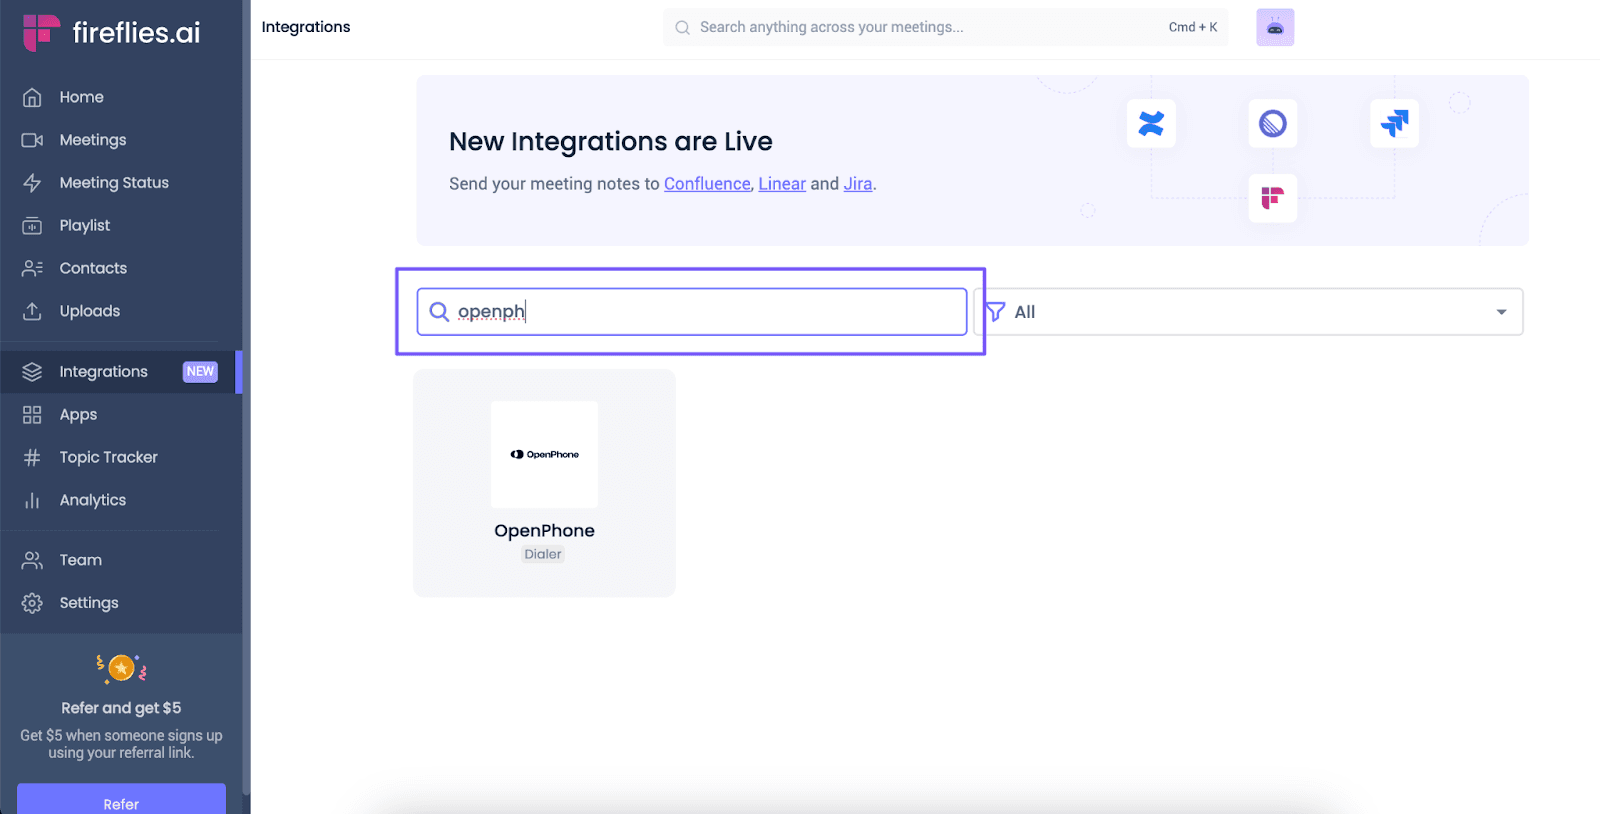Viewport: 1600px width, 814px height.
Task: Open the All filter dropdown
Action: (x=1248, y=312)
